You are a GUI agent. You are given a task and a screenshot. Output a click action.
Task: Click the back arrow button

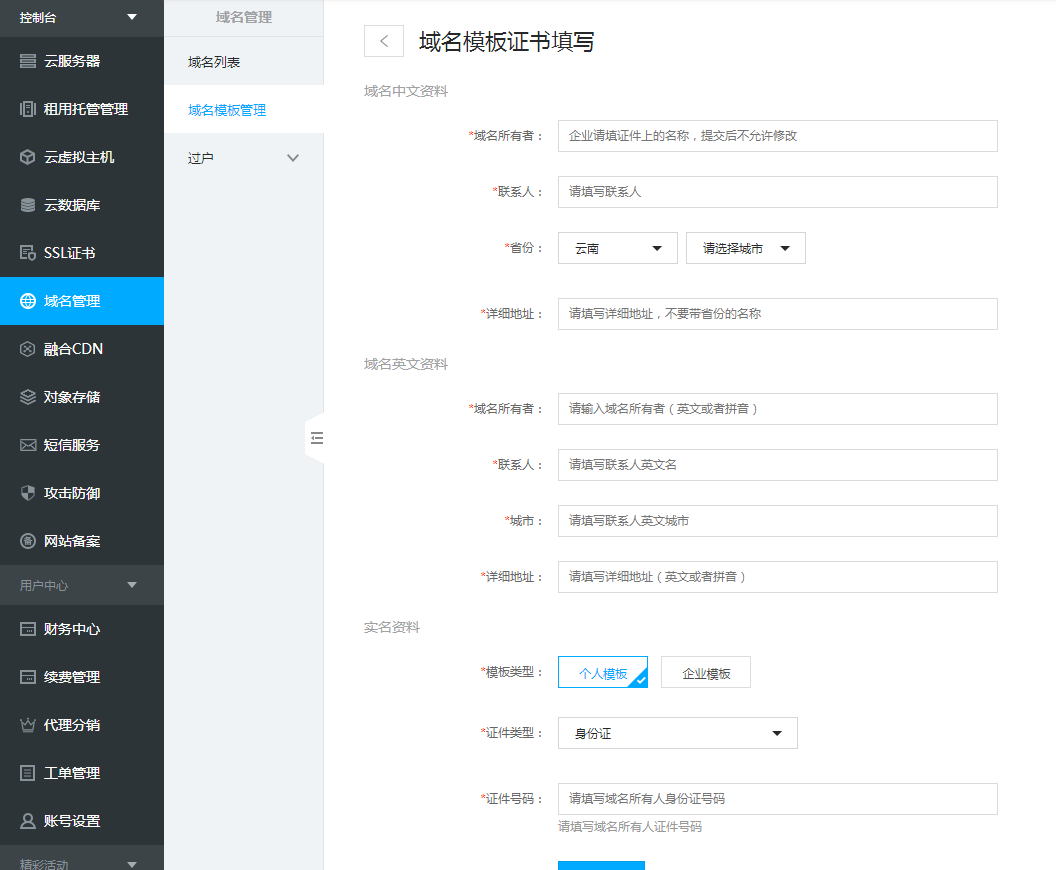[x=383, y=40]
